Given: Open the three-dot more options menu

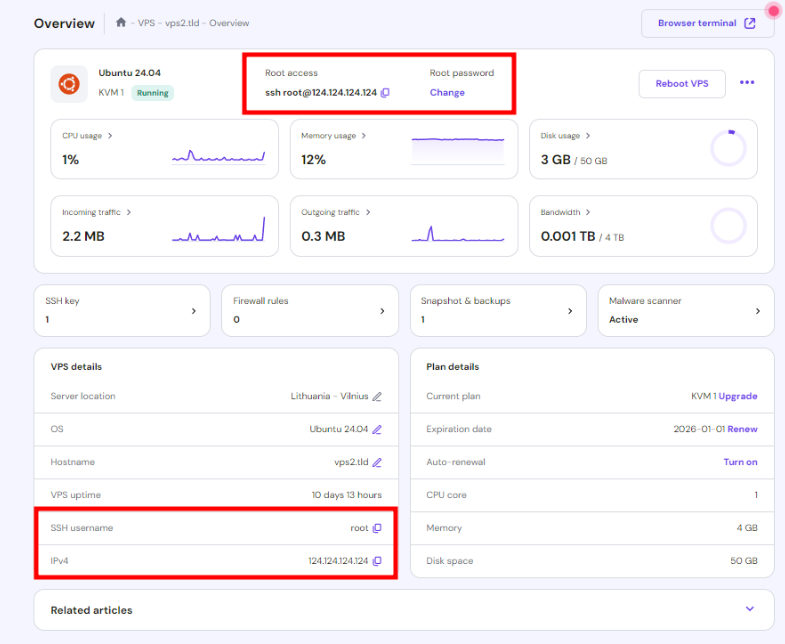Looking at the screenshot, I should click(747, 83).
